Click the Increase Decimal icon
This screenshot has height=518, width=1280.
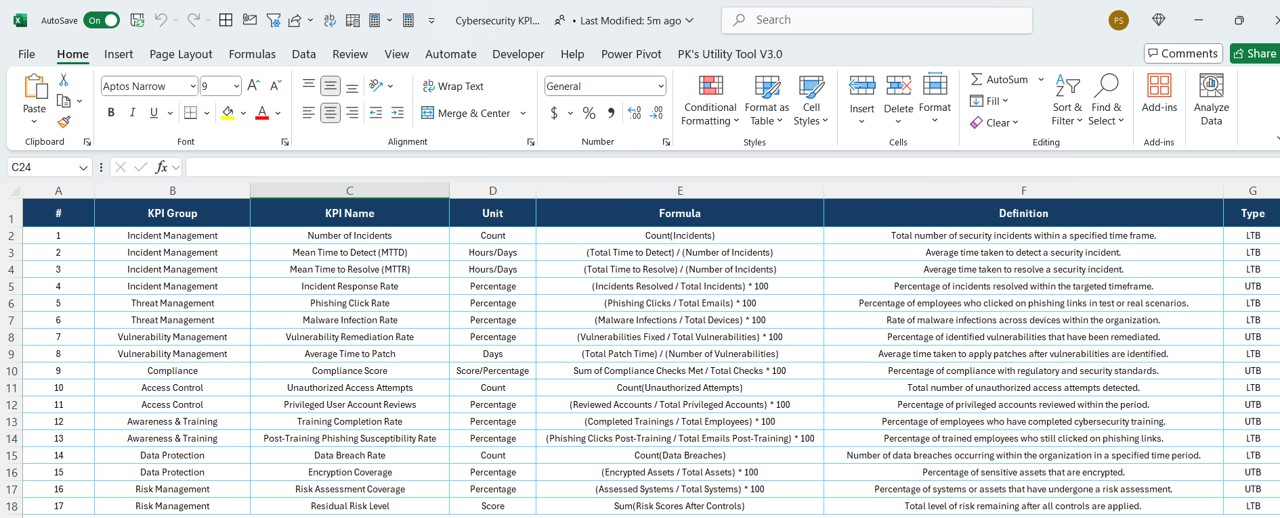click(635, 113)
